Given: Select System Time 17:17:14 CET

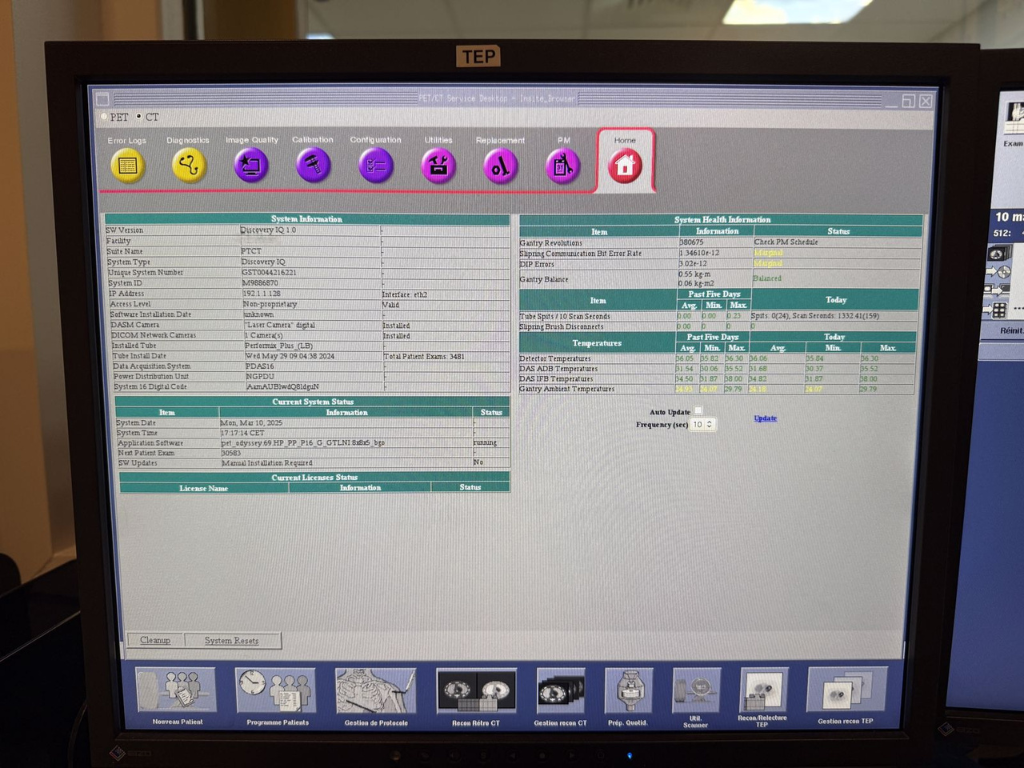Looking at the screenshot, I should click(x=242, y=432).
